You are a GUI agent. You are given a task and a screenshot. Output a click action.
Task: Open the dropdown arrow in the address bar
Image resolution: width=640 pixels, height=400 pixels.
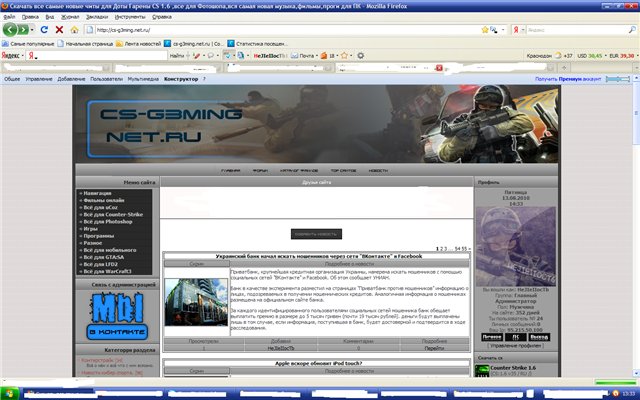tap(503, 30)
